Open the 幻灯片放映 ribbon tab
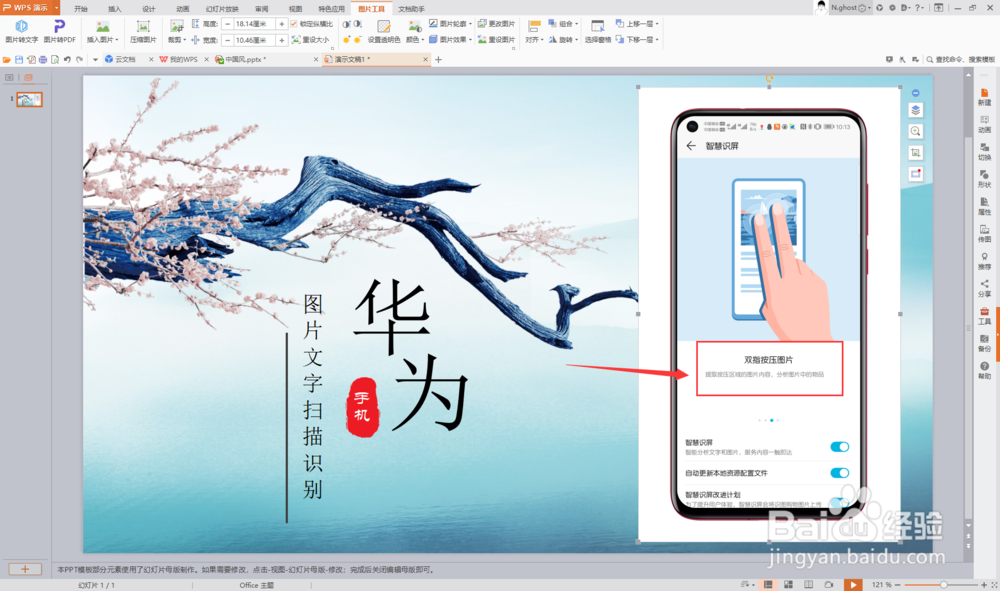The width and height of the screenshot is (1000, 591). click(x=222, y=9)
